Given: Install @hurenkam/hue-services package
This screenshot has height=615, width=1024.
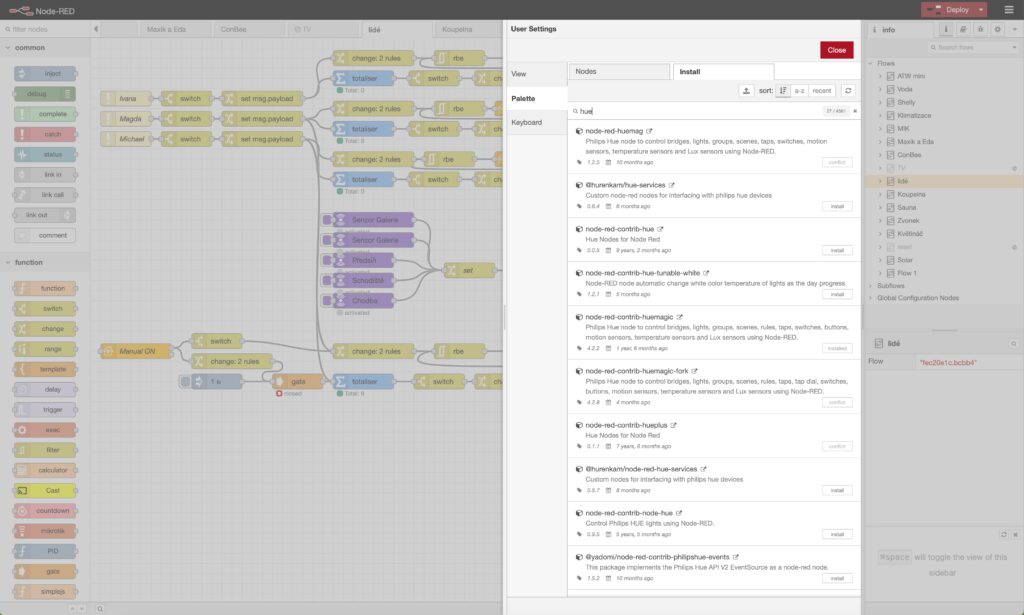Looking at the screenshot, I should click(837, 206).
